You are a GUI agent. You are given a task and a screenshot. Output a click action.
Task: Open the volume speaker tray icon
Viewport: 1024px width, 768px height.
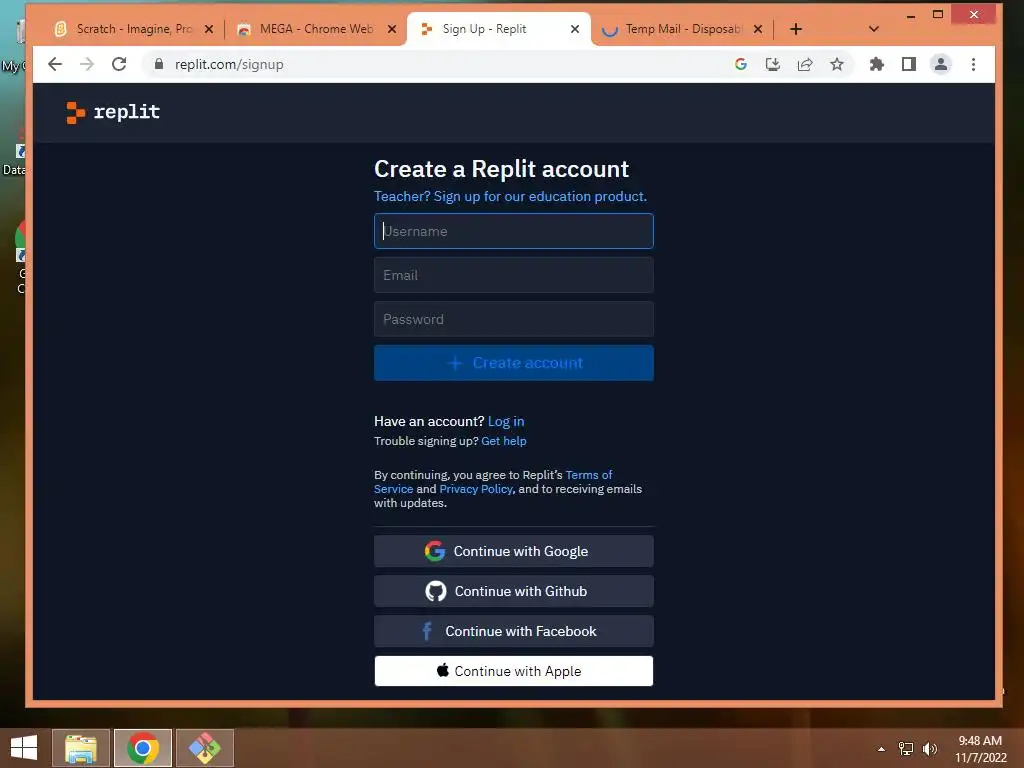(x=929, y=749)
